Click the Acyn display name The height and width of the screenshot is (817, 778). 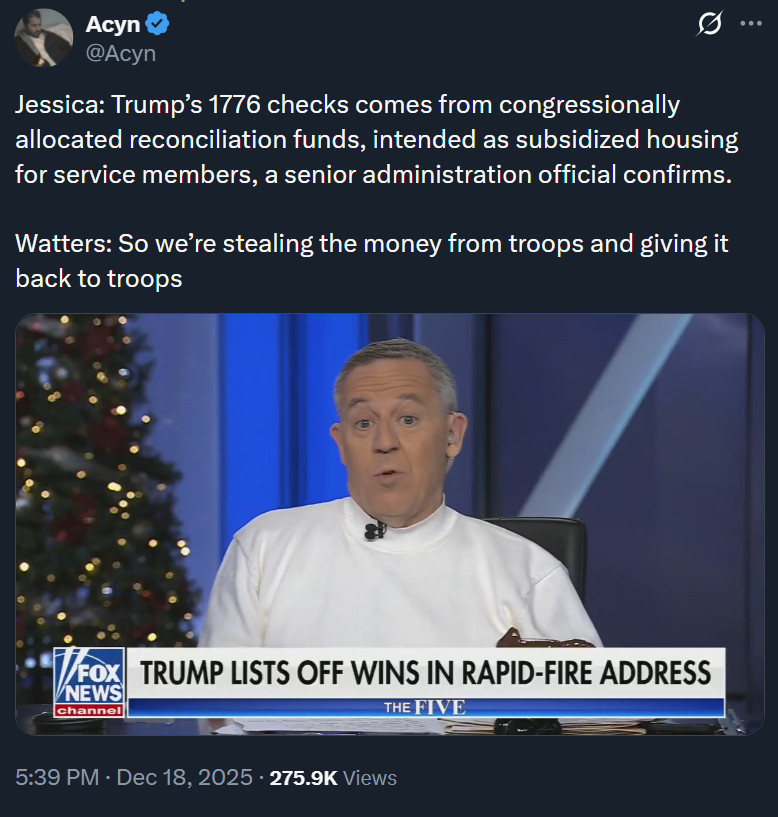coord(113,24)
